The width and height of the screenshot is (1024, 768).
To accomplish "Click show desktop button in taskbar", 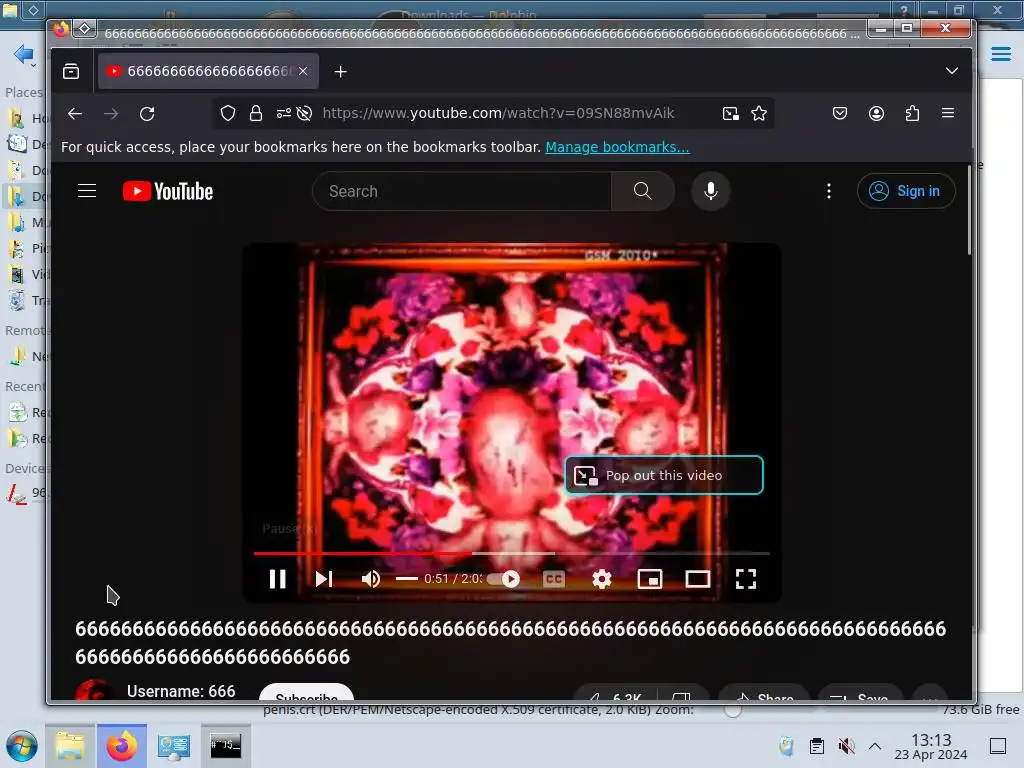I will 997,746.
